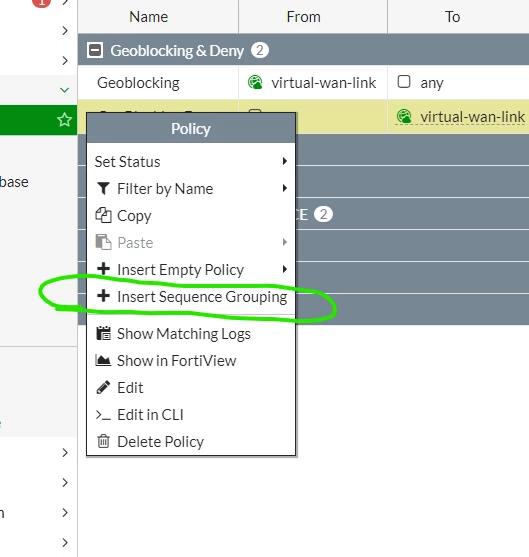Click the Copy clipboard icon
This screenshot has width=529, height=557.
103,216
